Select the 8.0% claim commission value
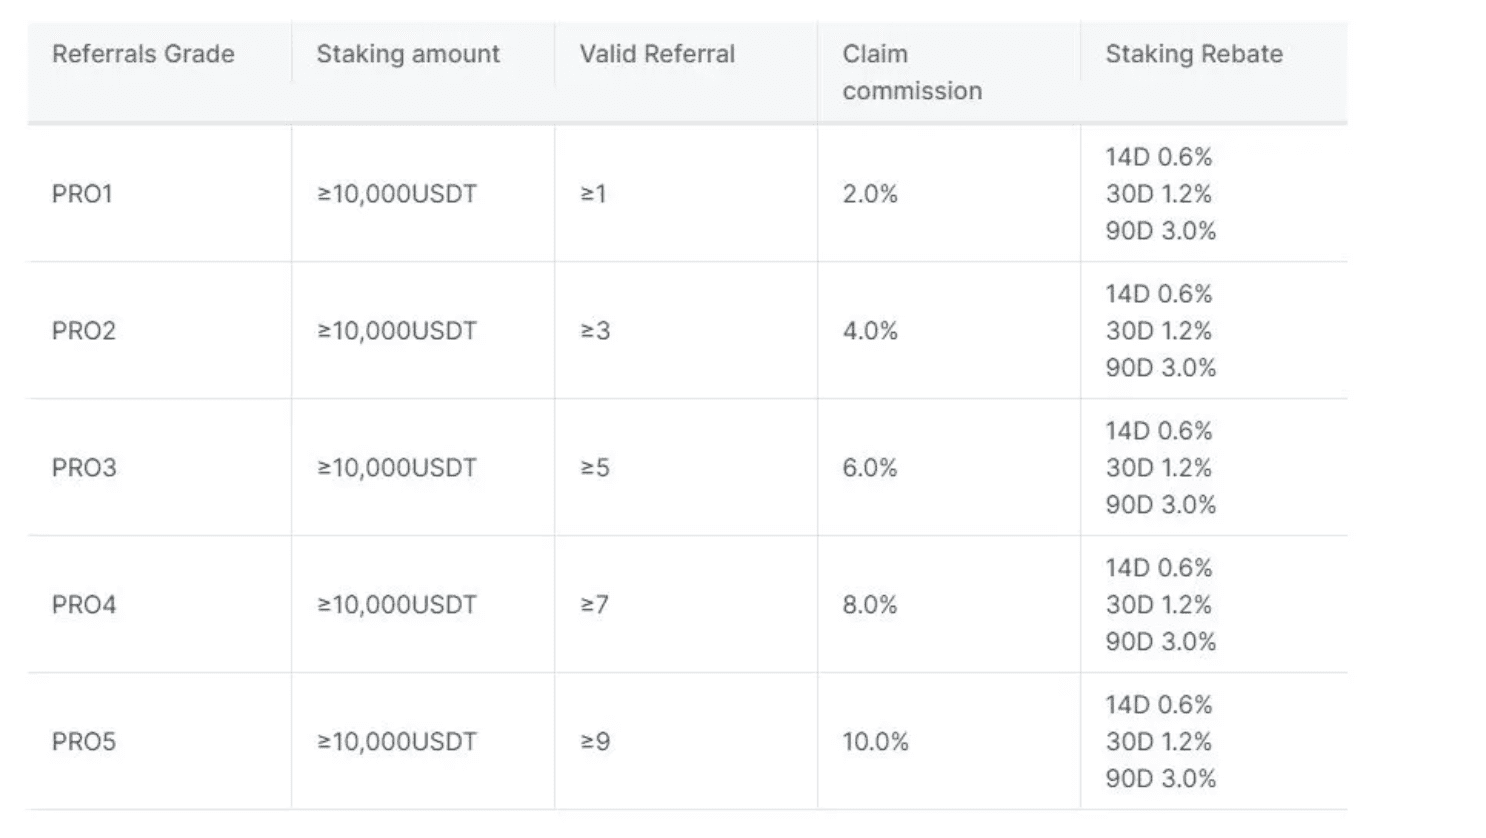 [x=870, y=605]
